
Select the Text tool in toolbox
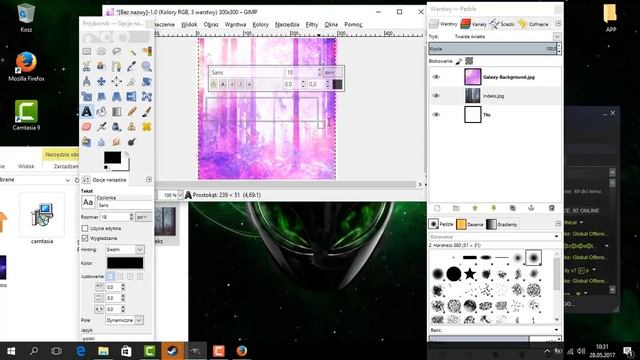[87, 111]
